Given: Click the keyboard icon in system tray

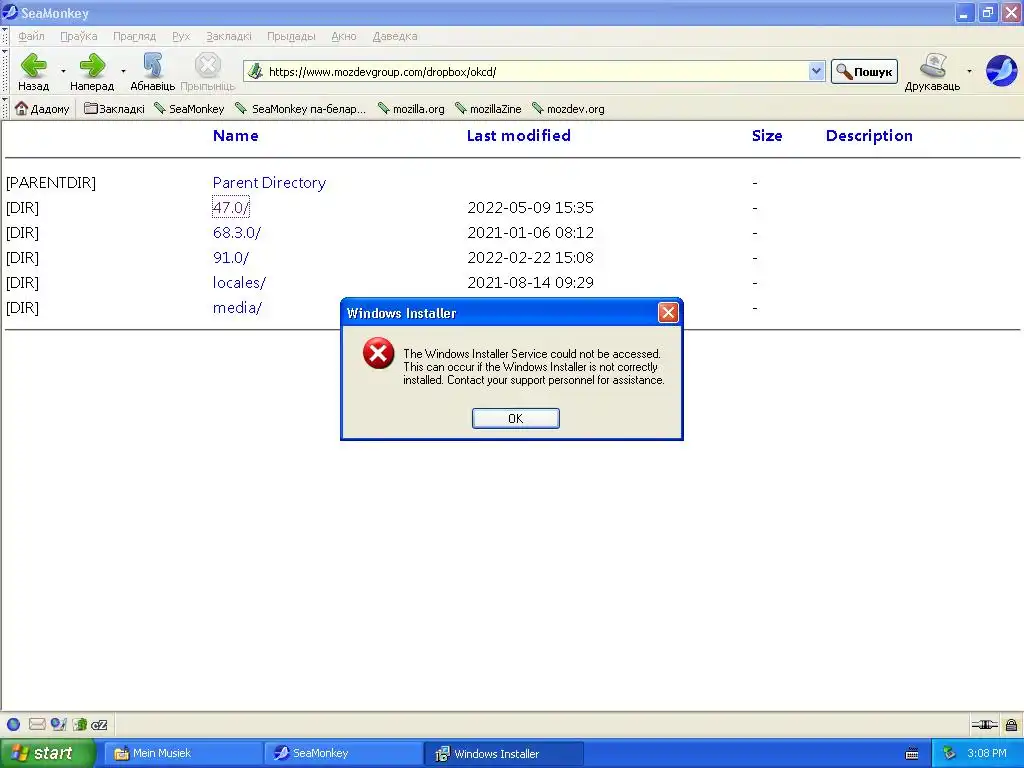Looking at the screenshot, I should click(x=912, y=754).
